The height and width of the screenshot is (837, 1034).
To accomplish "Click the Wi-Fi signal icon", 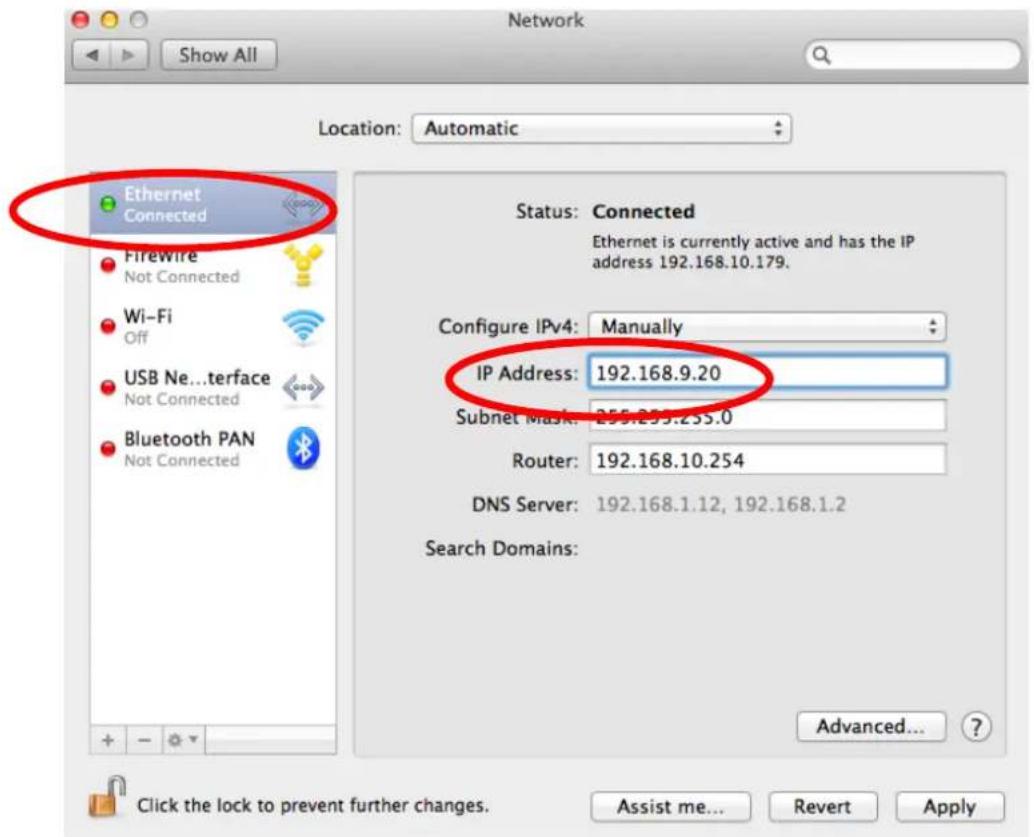I will pyautogui.click(x=303, y=326).
